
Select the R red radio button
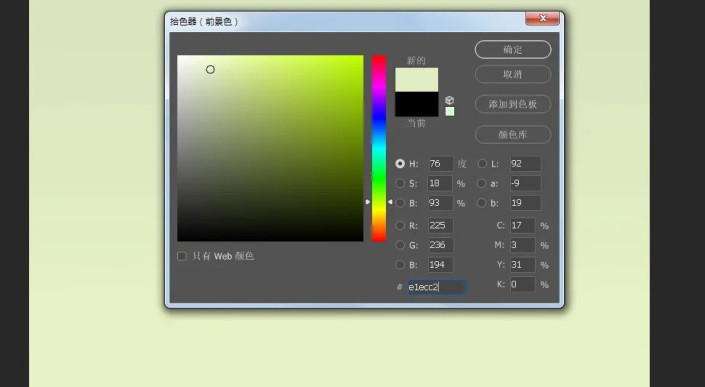(x=400, y=225)
